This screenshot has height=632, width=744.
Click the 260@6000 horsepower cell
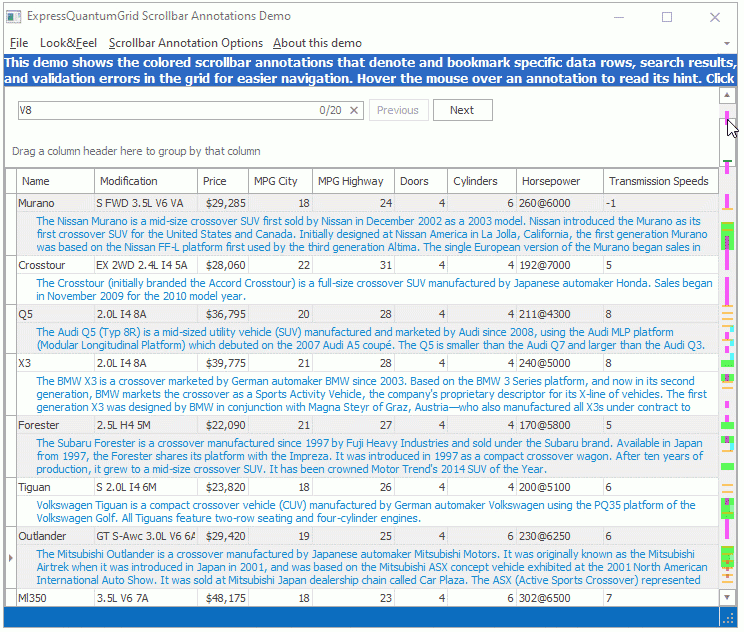[x=560, y=203]
